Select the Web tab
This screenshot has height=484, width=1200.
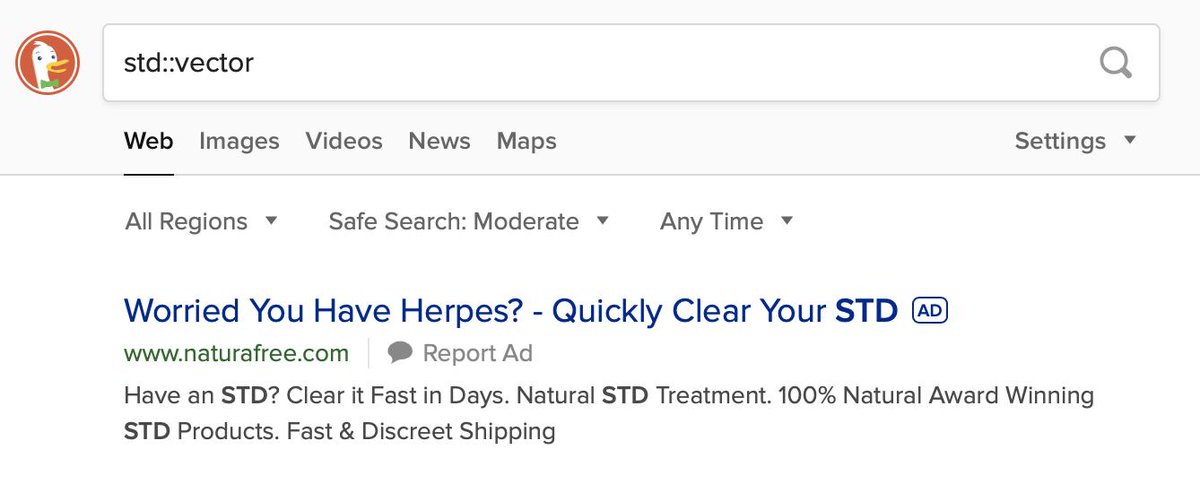[149, 141]
